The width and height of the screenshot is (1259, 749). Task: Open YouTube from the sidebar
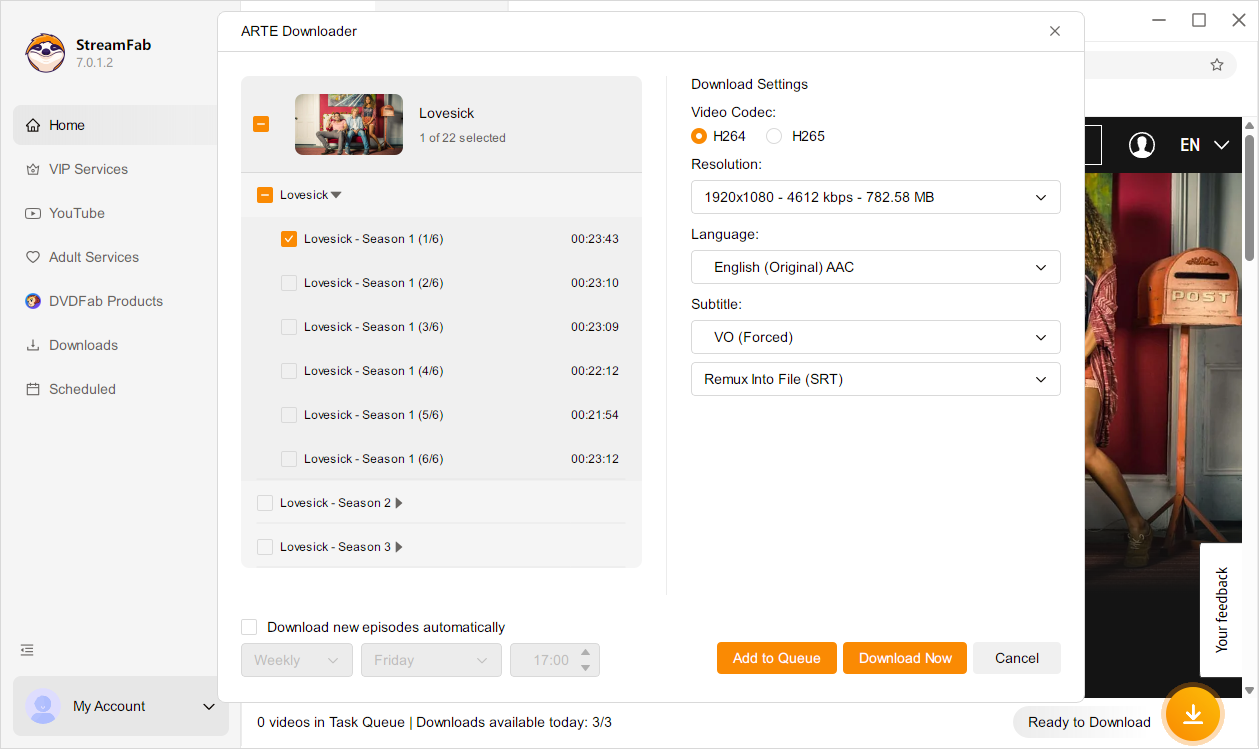(76, 213)
